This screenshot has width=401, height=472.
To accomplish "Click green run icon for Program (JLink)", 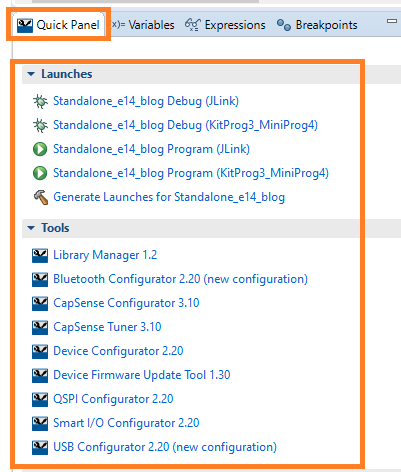I will pyautogui.click(x=40, y=149).
